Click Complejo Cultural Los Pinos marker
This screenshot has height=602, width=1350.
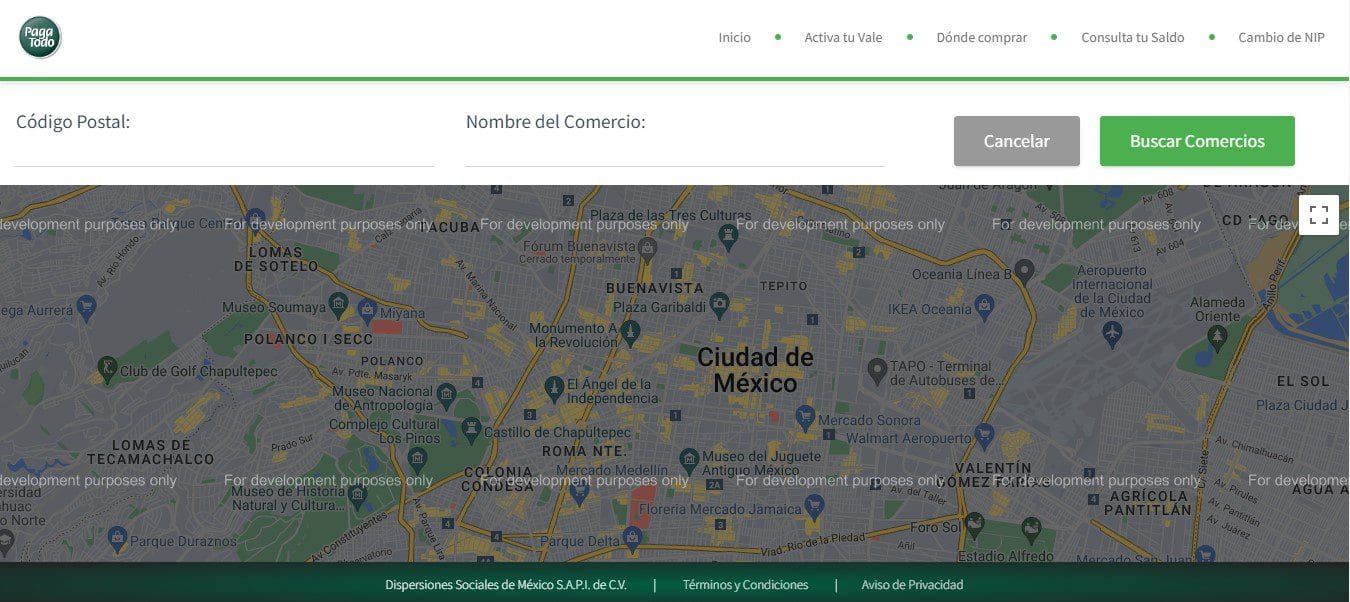tap(418, 459)
